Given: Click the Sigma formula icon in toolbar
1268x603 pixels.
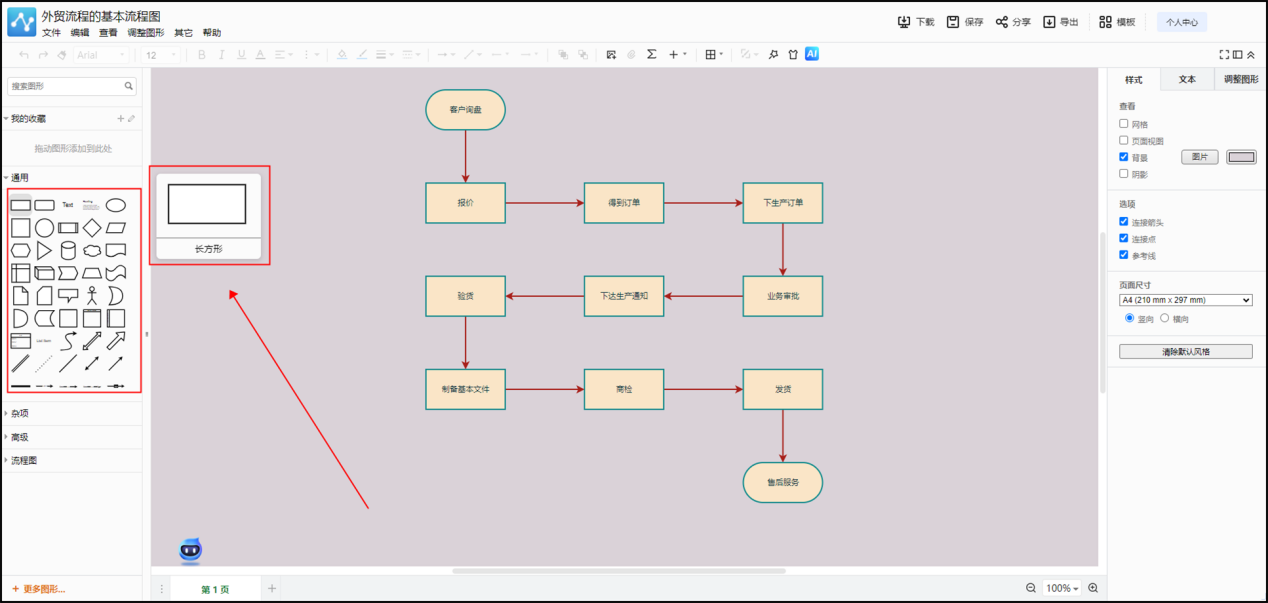Looking at the screenshot, I should pos(652,55).
